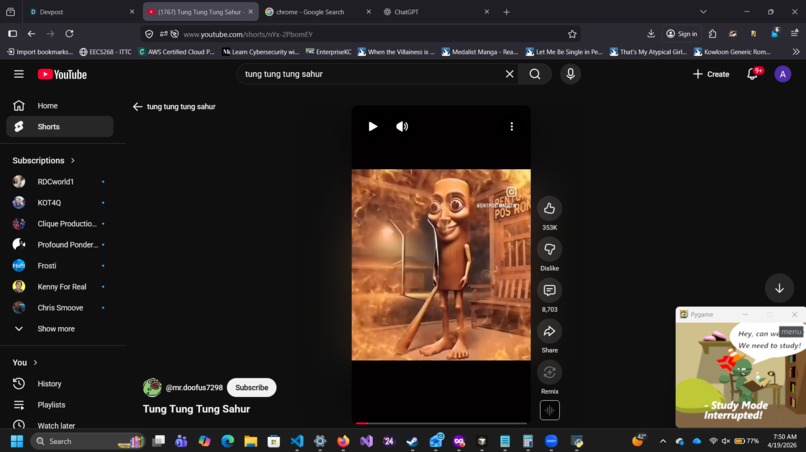
Task: Click the YouTube logo
Action: pyautogui.click(x=62, y=75)
